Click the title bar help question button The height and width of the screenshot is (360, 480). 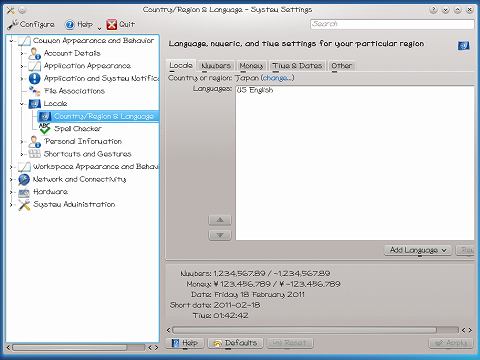coord(433,10)
